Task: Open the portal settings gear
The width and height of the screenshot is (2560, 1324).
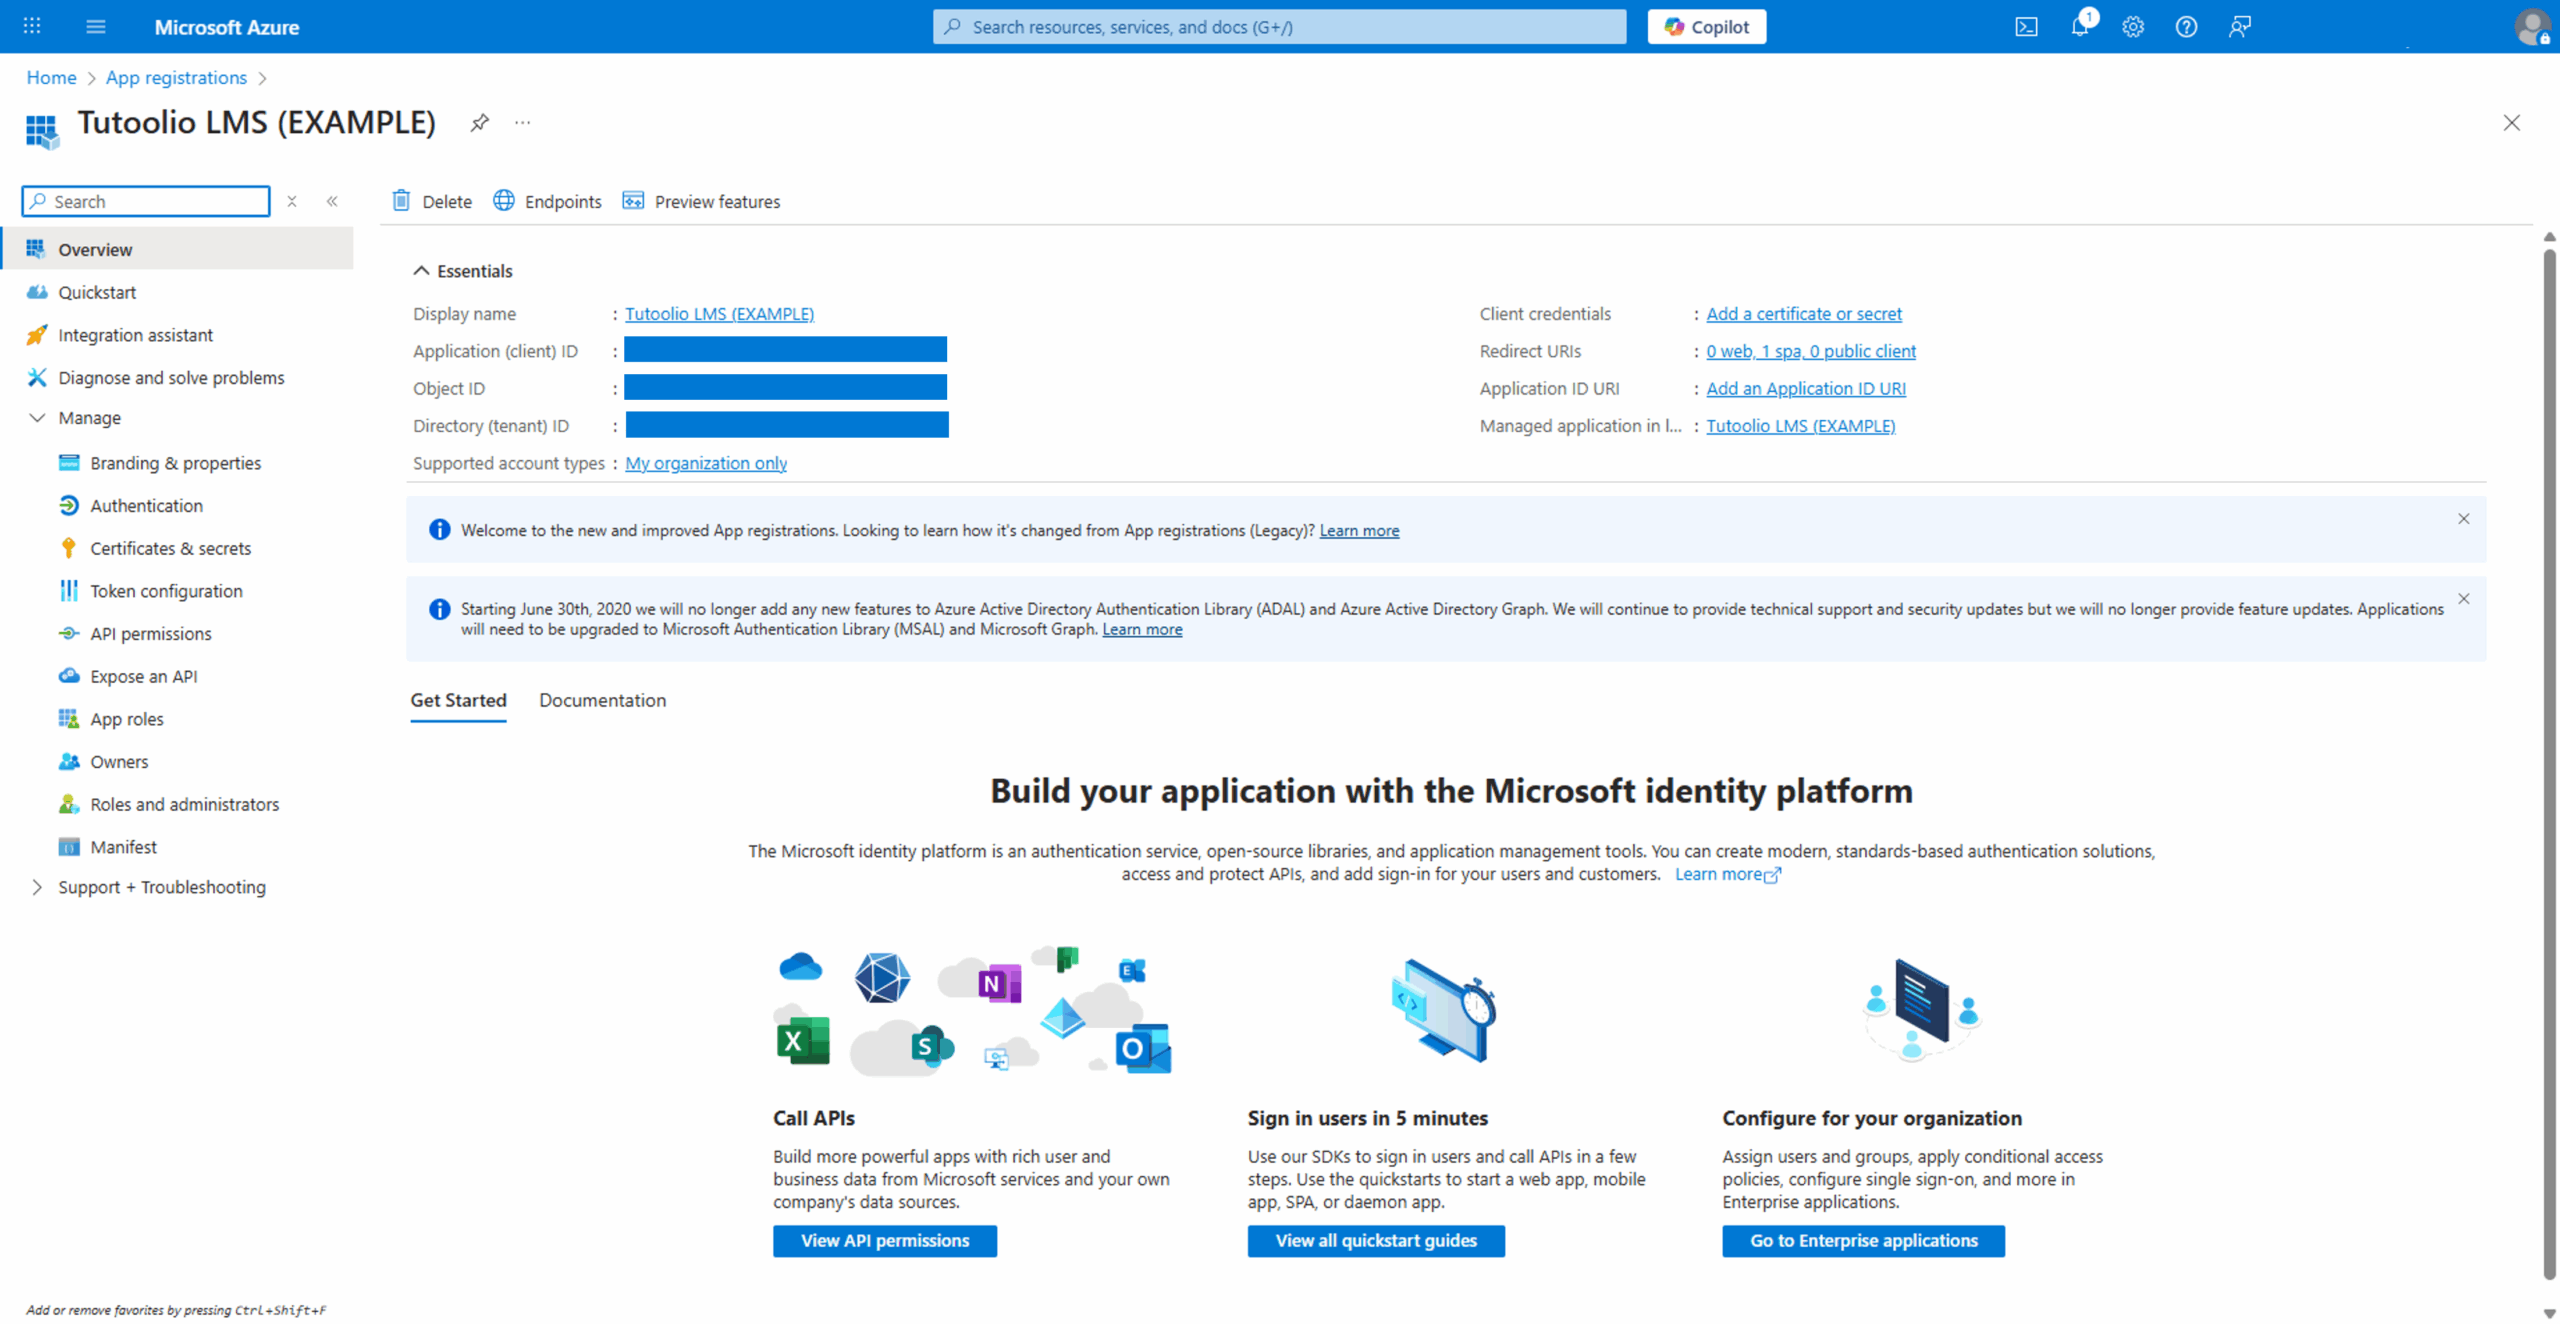Action: pyautogui.click(x=2133, y=27)
